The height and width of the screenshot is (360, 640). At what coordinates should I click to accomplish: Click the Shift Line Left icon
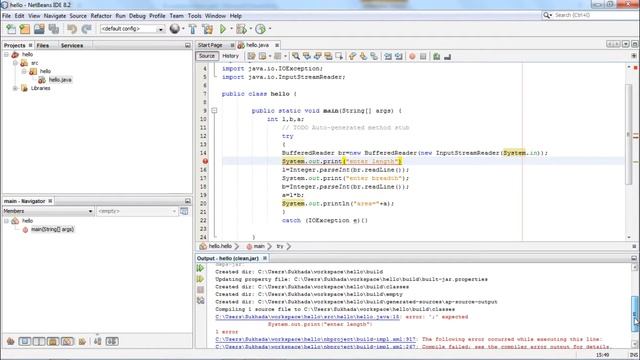click(388, 56)
